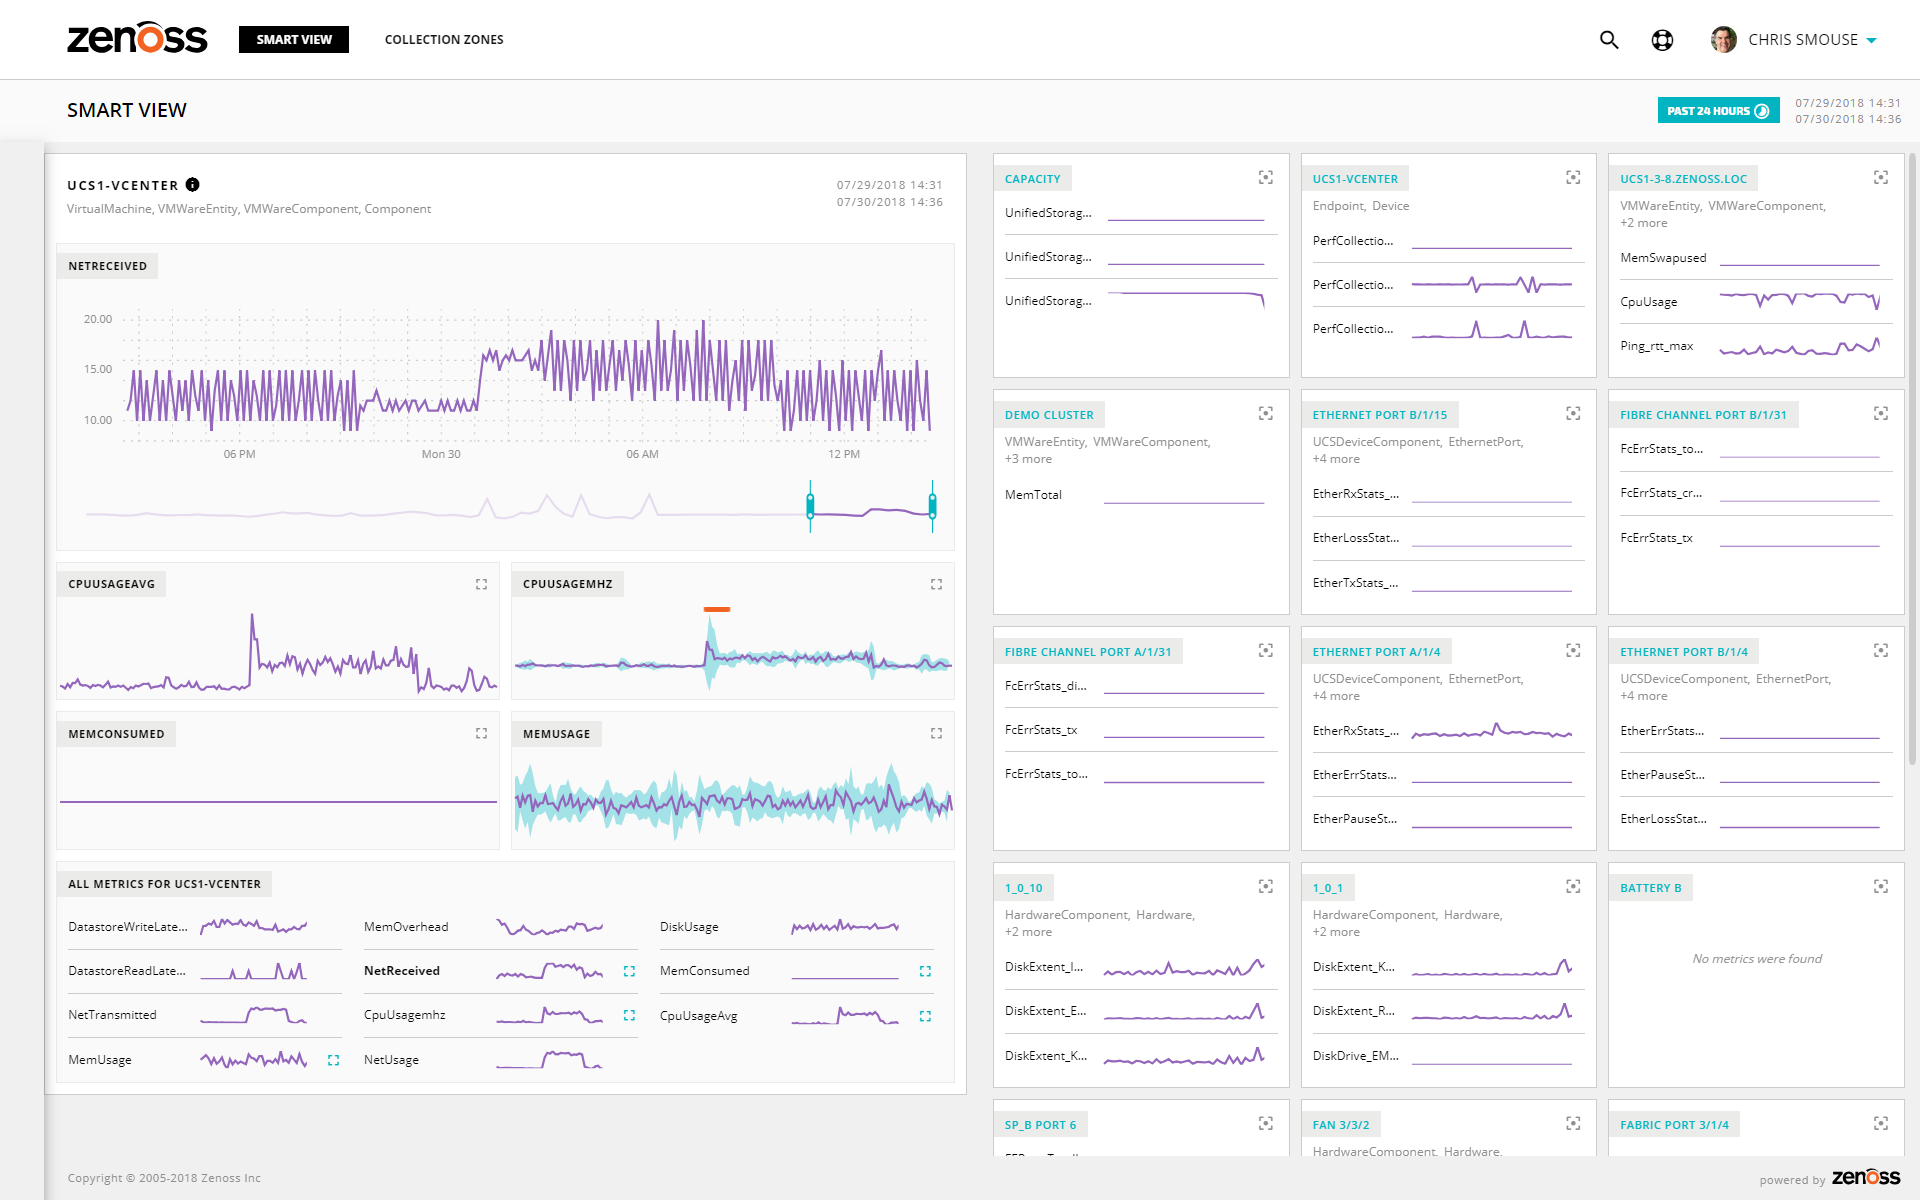Click focus icon on FIBRE CHANNEL PORT B/1/31 card
This screenshot has height=1200, width=1920.
click(1880, 414)
